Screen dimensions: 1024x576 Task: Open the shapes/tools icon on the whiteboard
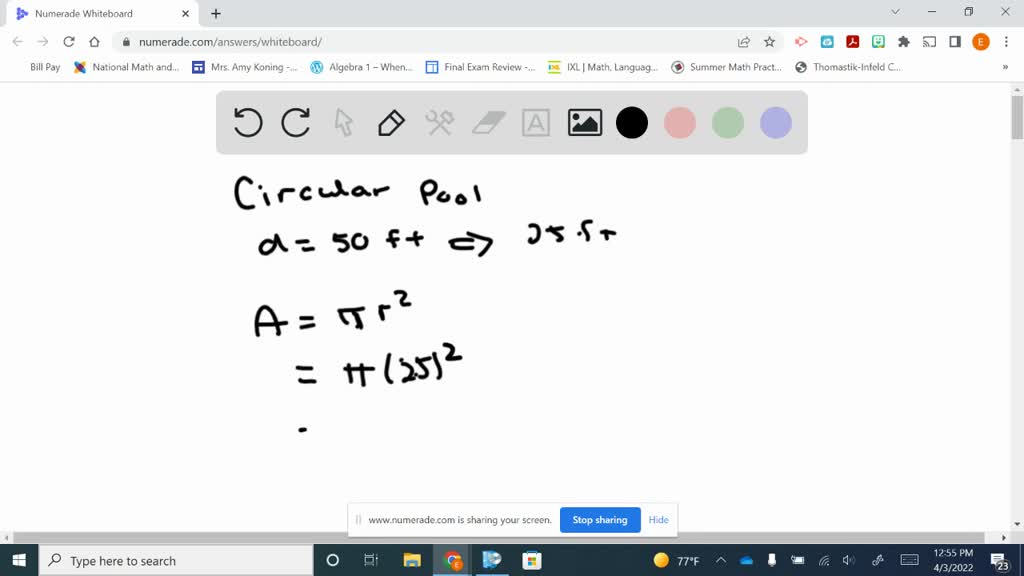click(440, 122)
